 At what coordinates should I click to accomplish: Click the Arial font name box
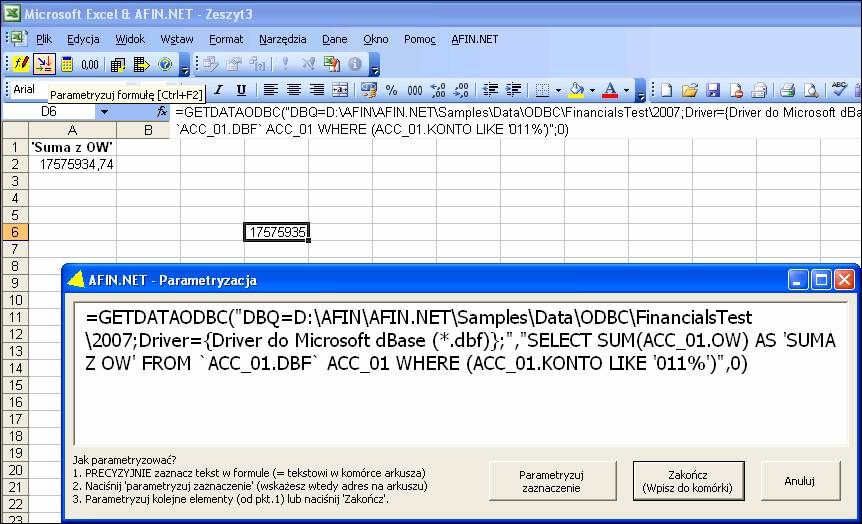26,90
